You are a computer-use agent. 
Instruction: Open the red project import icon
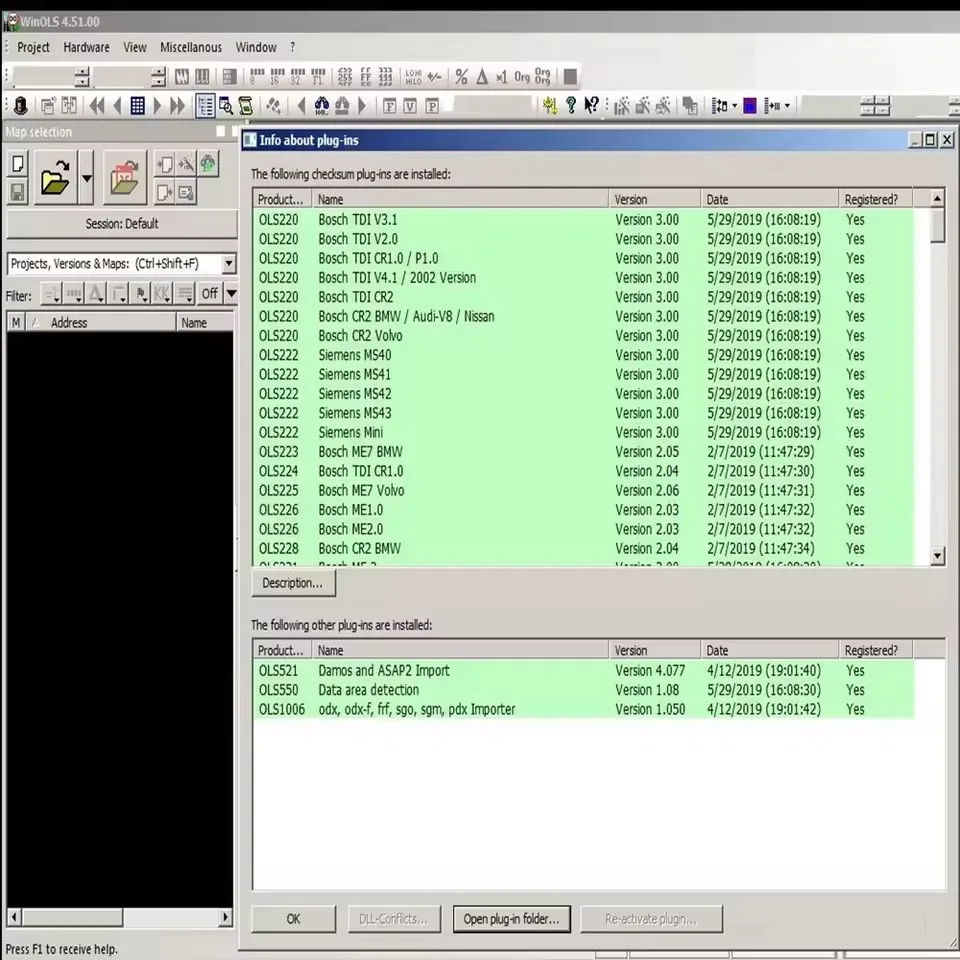pyautogui.click(x=124, y=176)
